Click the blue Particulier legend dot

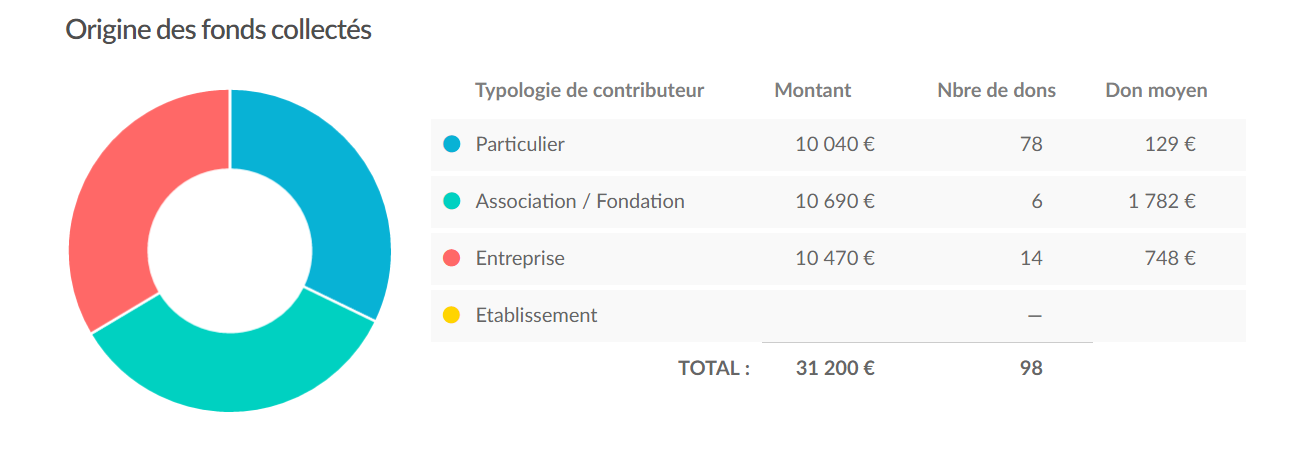pos(451,145)
